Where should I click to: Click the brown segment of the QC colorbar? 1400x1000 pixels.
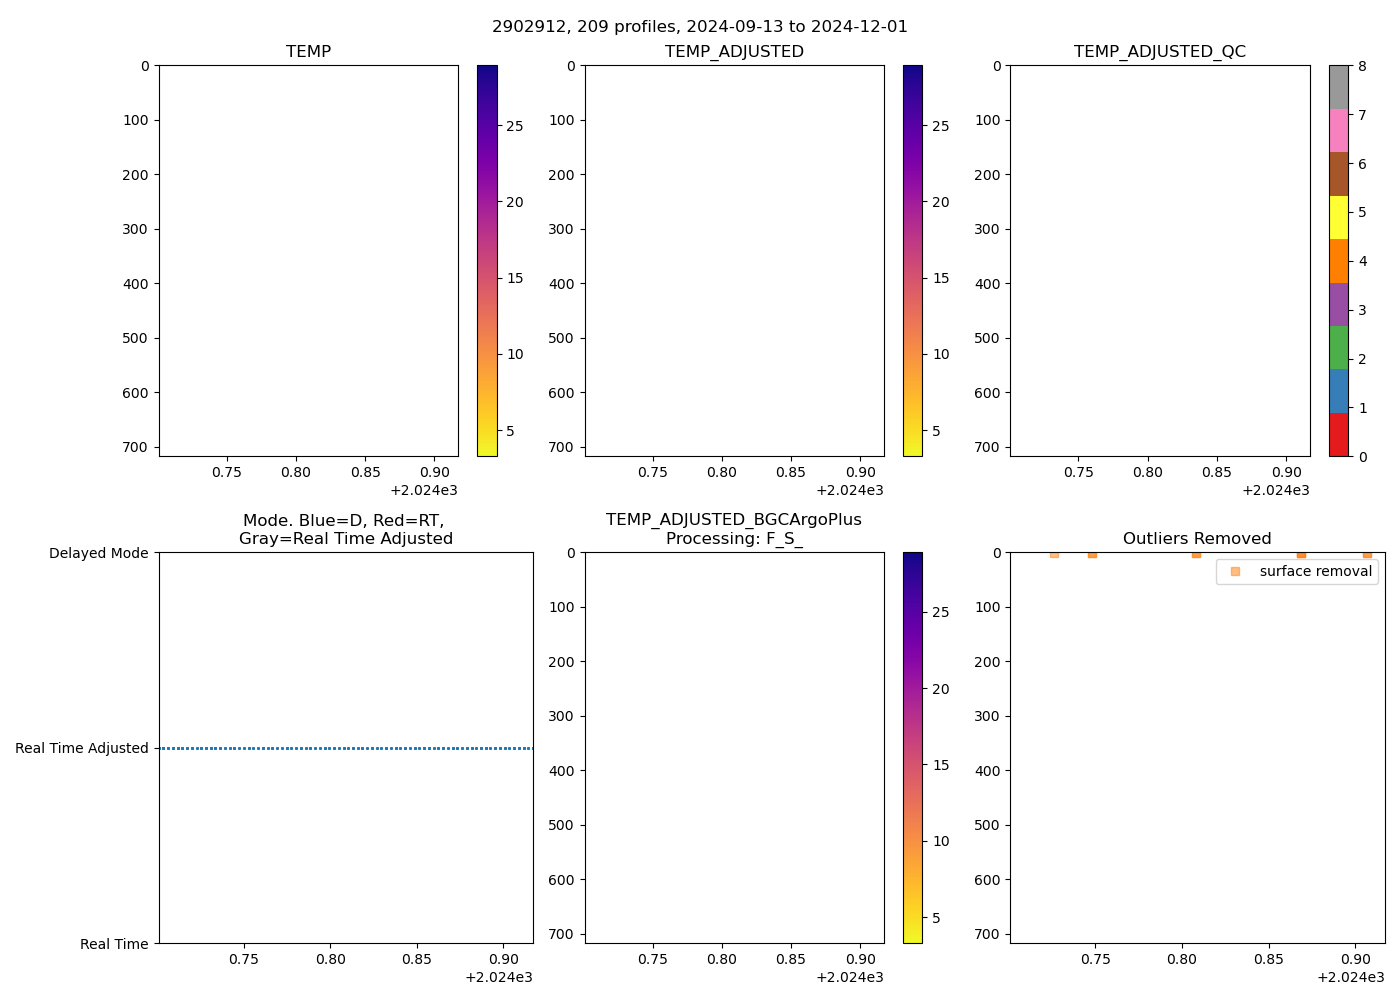click(1338, 174)
